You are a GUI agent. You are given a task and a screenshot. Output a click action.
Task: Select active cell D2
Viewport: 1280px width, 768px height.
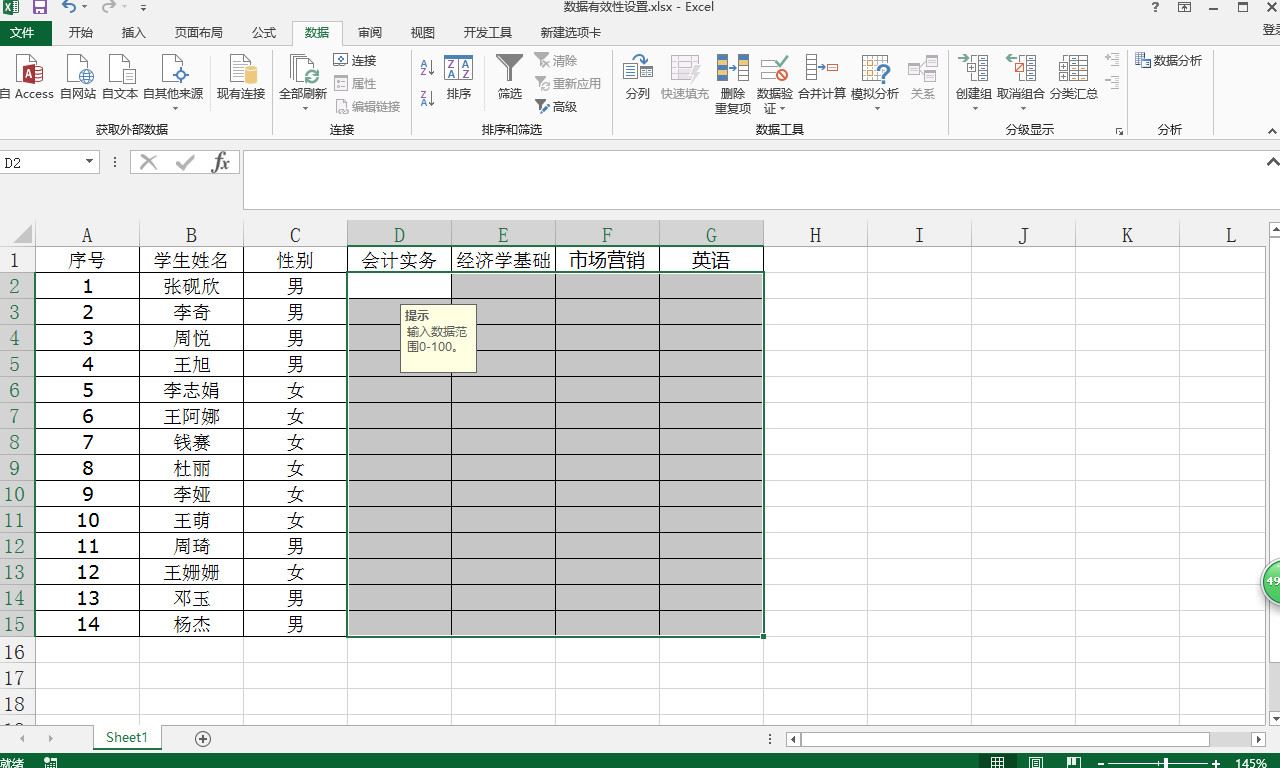(x=399, y=286)
